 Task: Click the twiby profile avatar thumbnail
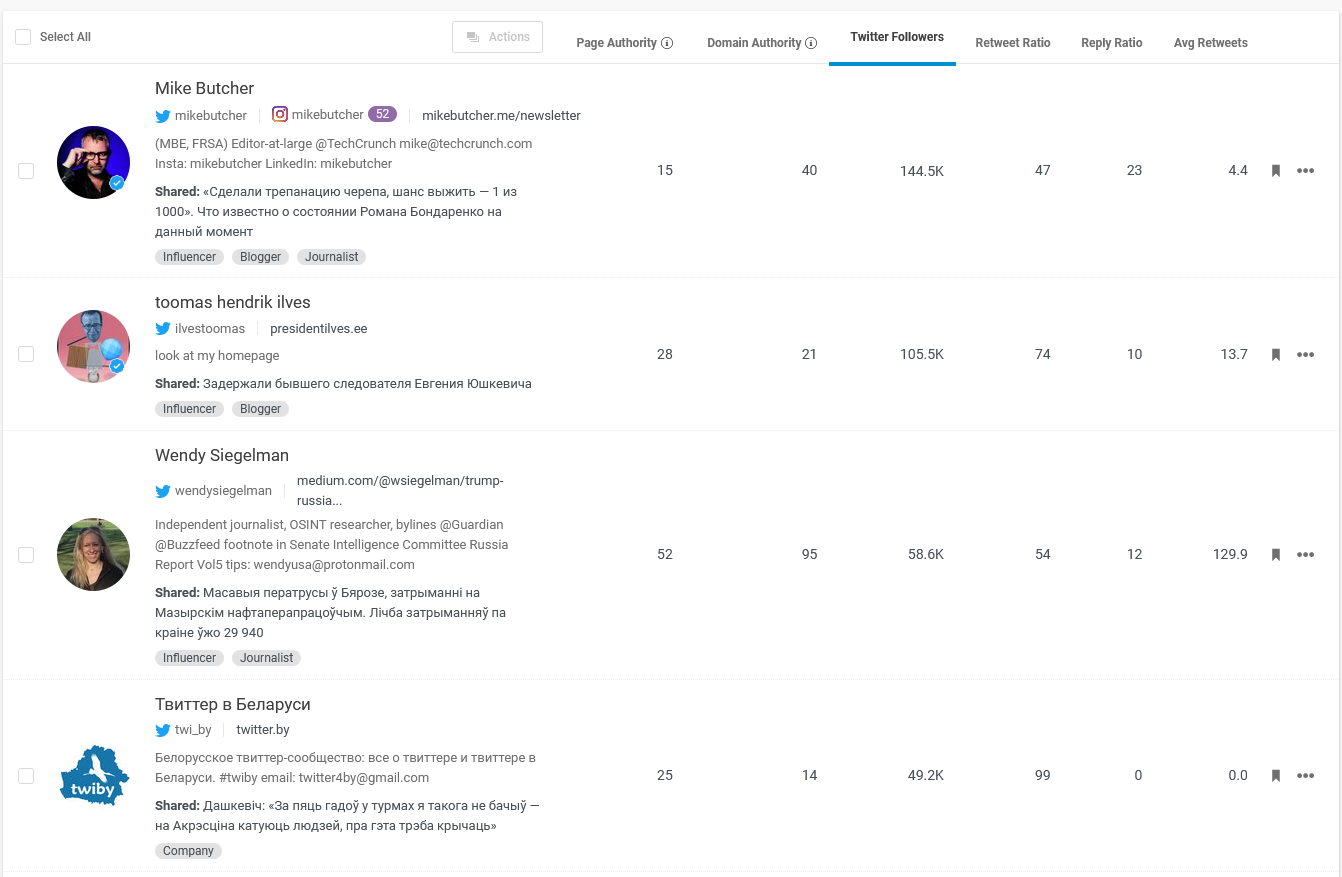click(94, 776)
